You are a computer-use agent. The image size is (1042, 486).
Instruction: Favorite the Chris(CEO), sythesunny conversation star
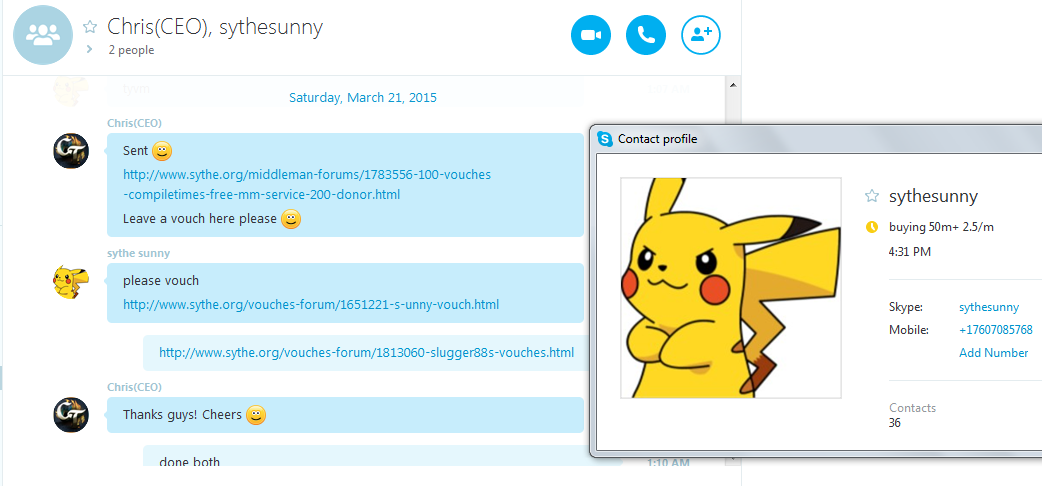[x=90, y=27]
